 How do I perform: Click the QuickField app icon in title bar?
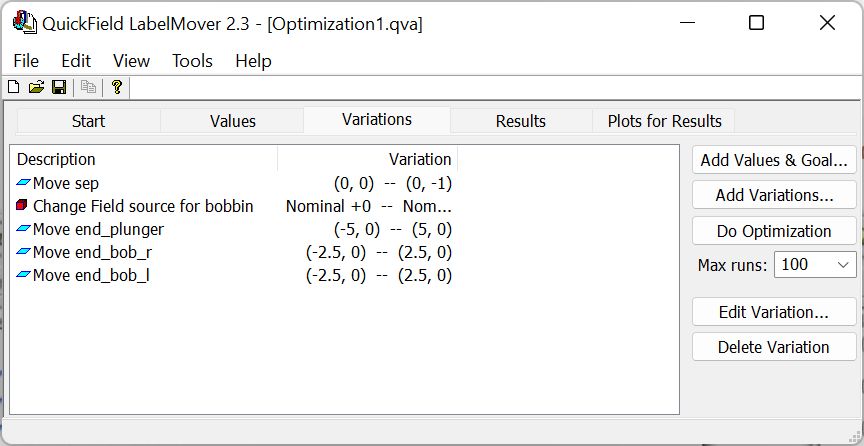[21, 23]
